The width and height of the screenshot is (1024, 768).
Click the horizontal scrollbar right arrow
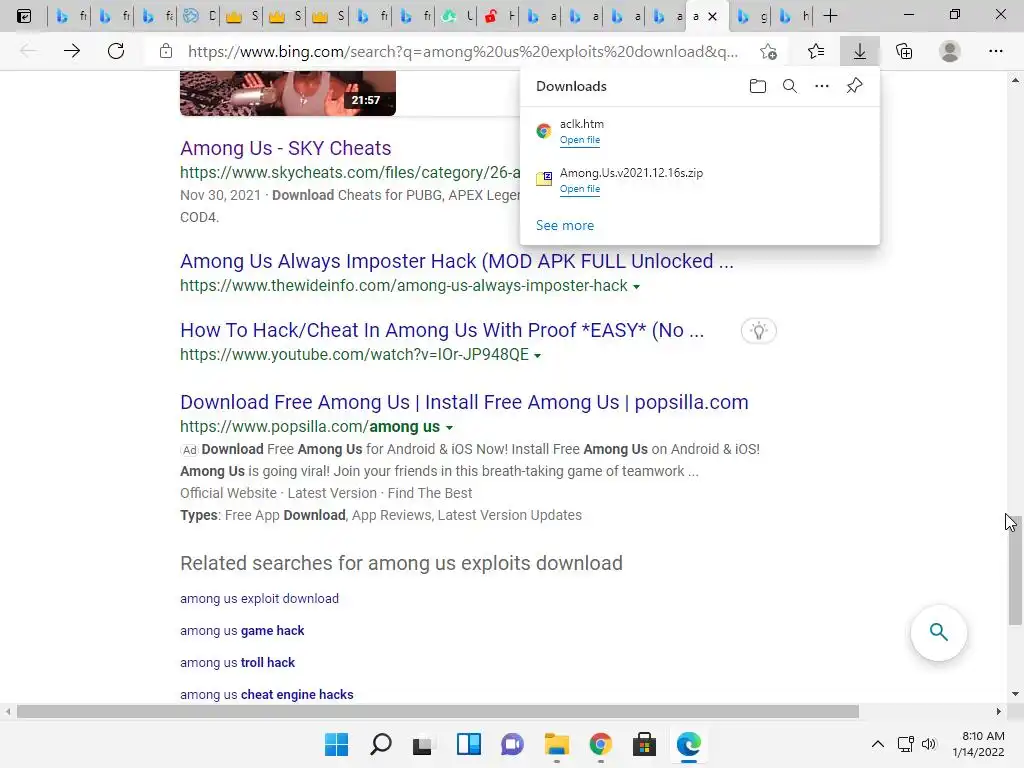(999, 711)
